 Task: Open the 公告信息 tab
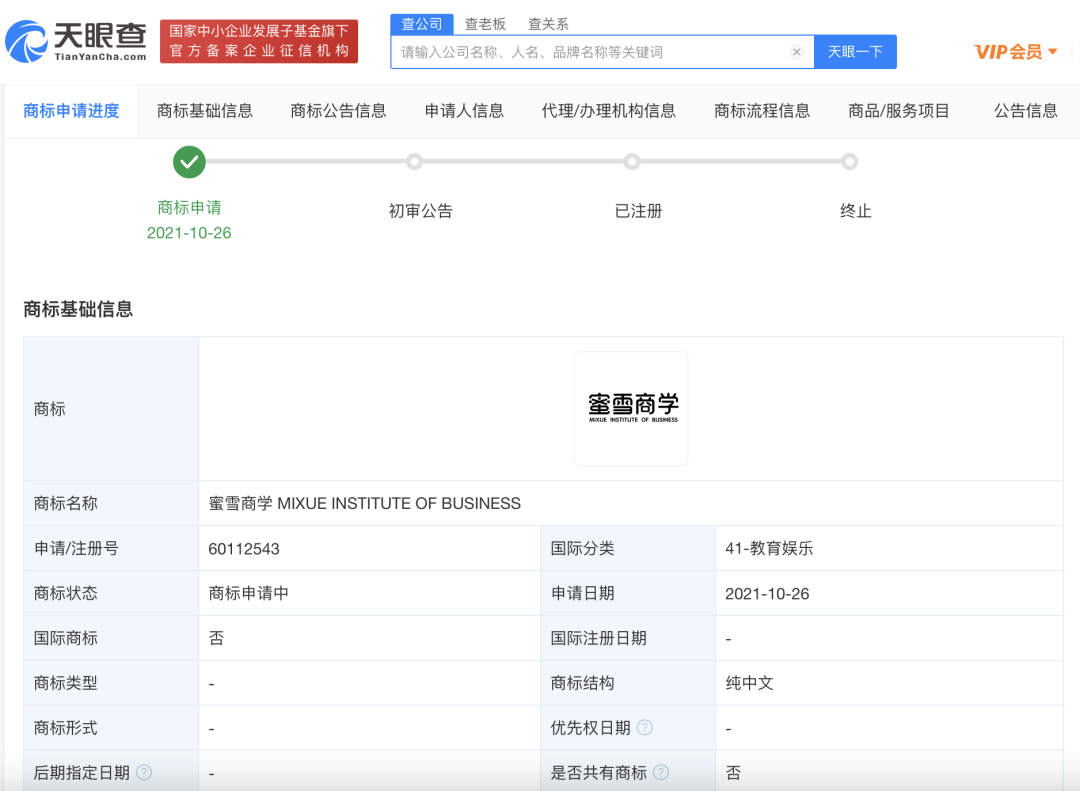point(1026,111)
